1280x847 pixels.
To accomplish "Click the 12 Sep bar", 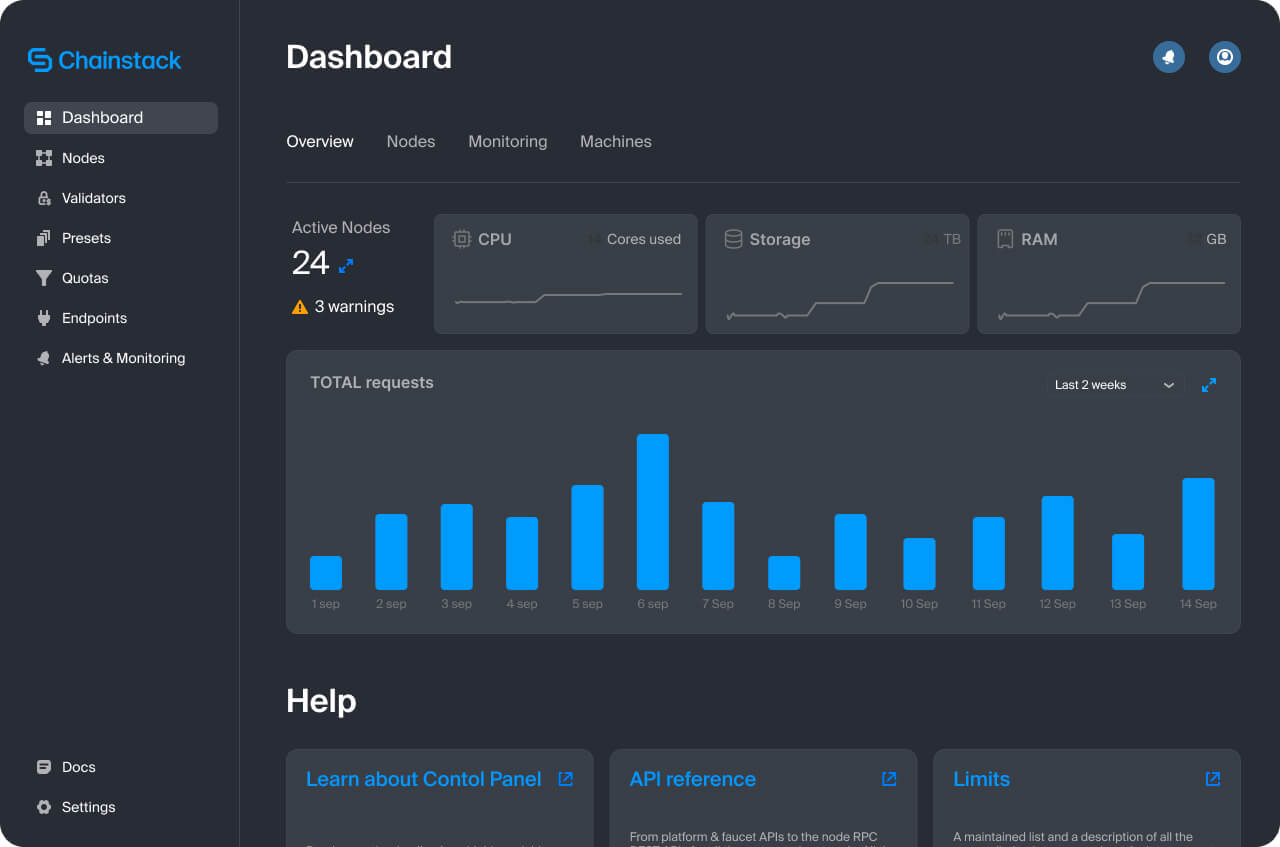I will click(1057, 543).
